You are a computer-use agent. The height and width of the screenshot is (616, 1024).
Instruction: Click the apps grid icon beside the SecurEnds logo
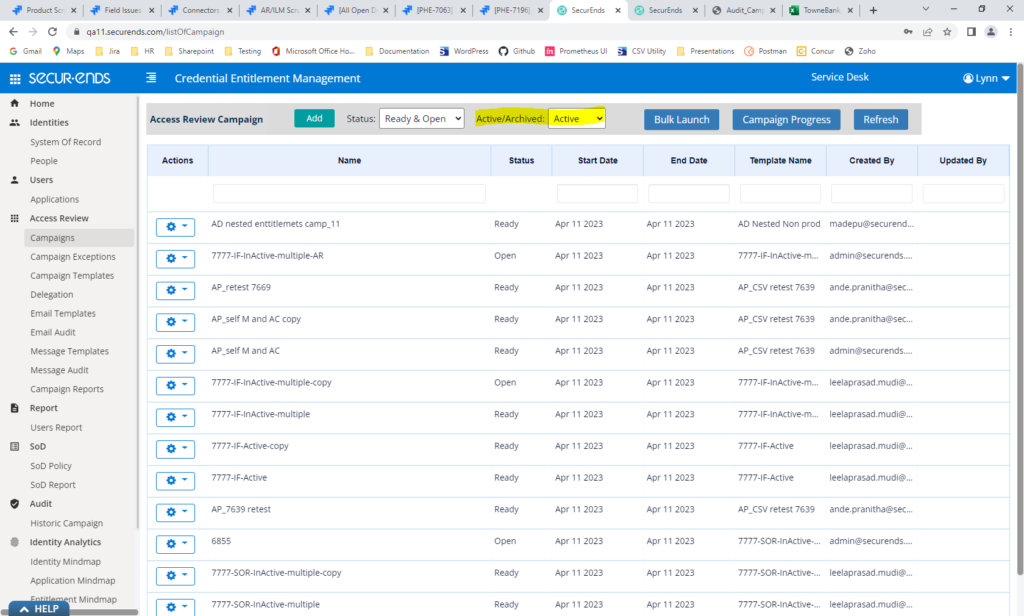click(15, 79)
